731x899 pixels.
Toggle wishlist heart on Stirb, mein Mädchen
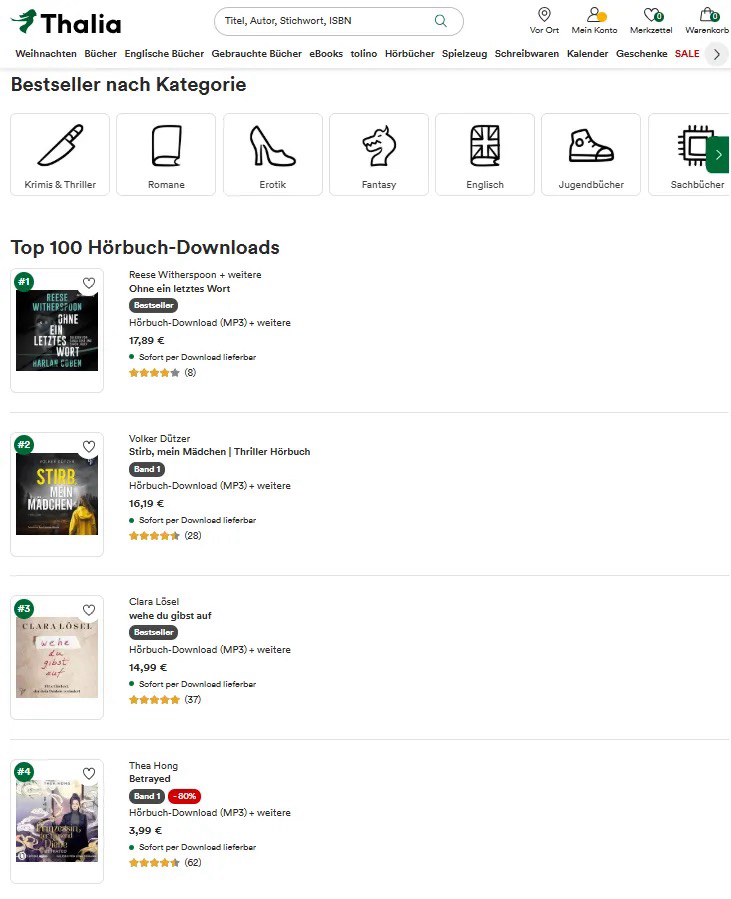[x=89, y=447]
